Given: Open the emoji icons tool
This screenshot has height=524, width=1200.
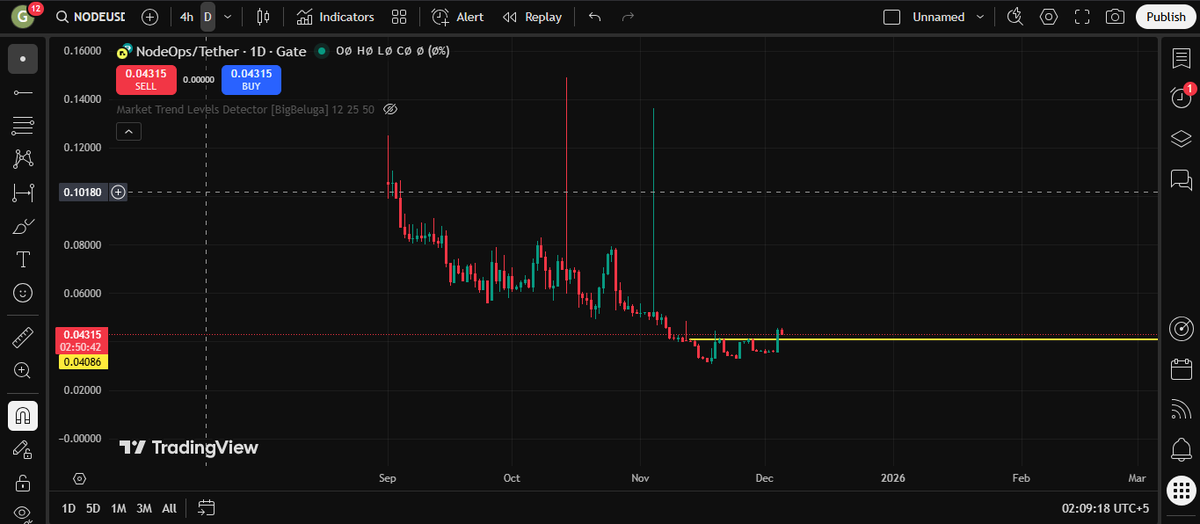Looking at the screenshot, I should click(x=23, y=293).
